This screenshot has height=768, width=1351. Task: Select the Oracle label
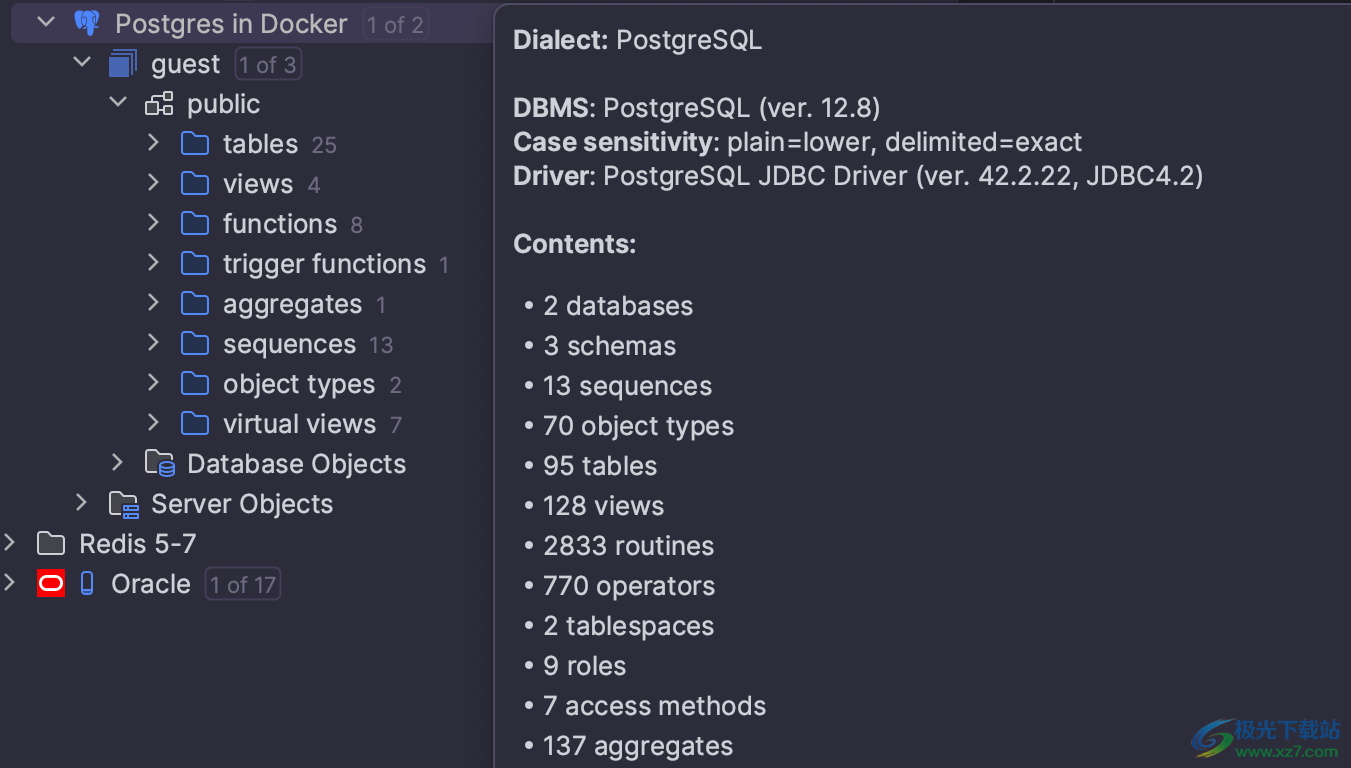coord(151,584)
